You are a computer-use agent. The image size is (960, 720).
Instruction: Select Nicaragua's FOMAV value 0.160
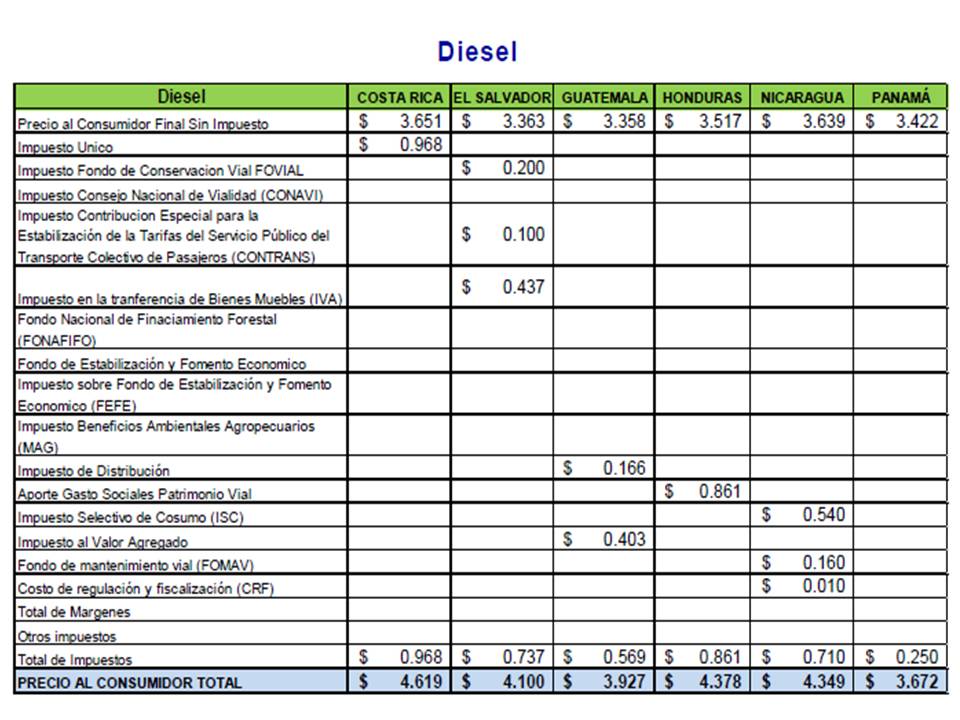823,563
